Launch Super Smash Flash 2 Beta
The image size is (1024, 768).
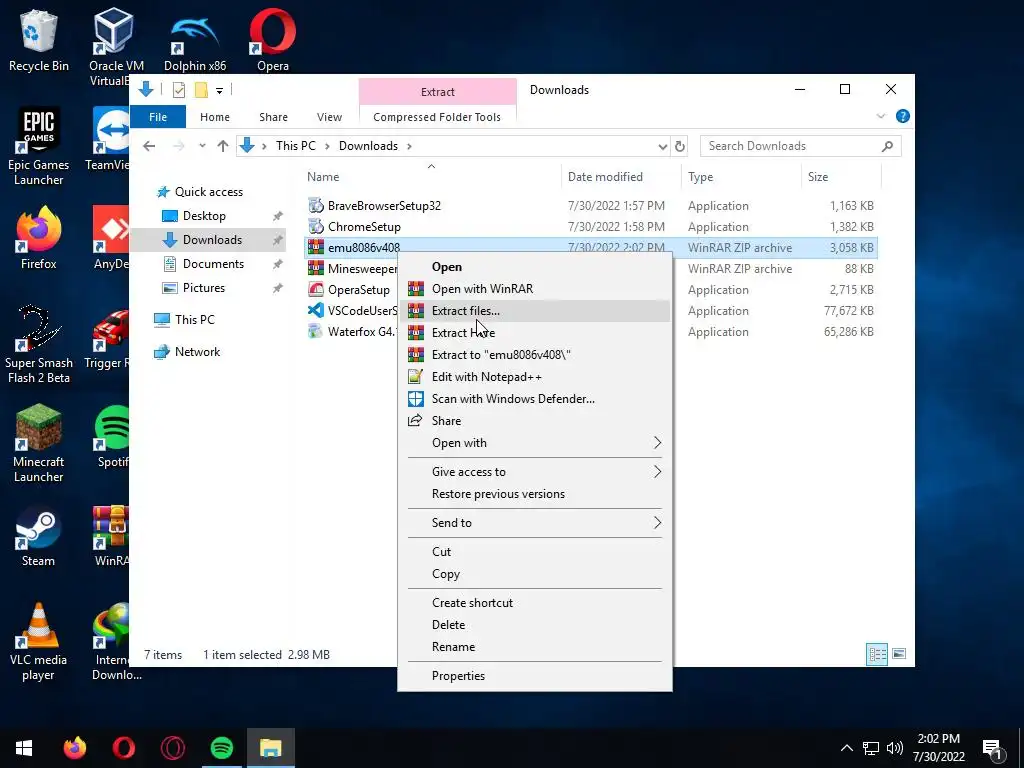39,344
